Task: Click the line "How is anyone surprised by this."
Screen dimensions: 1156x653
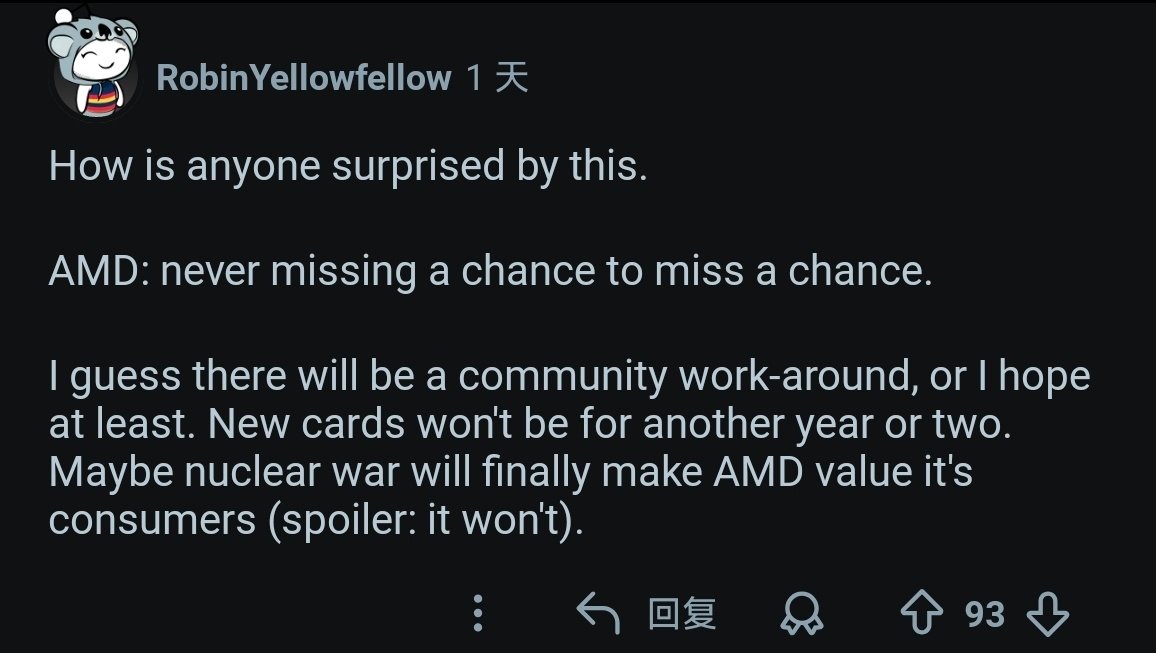Action: [x=348, y=166]
